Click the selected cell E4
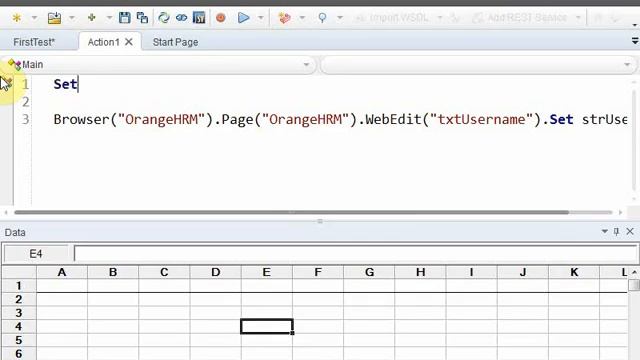 coord(267,327)
